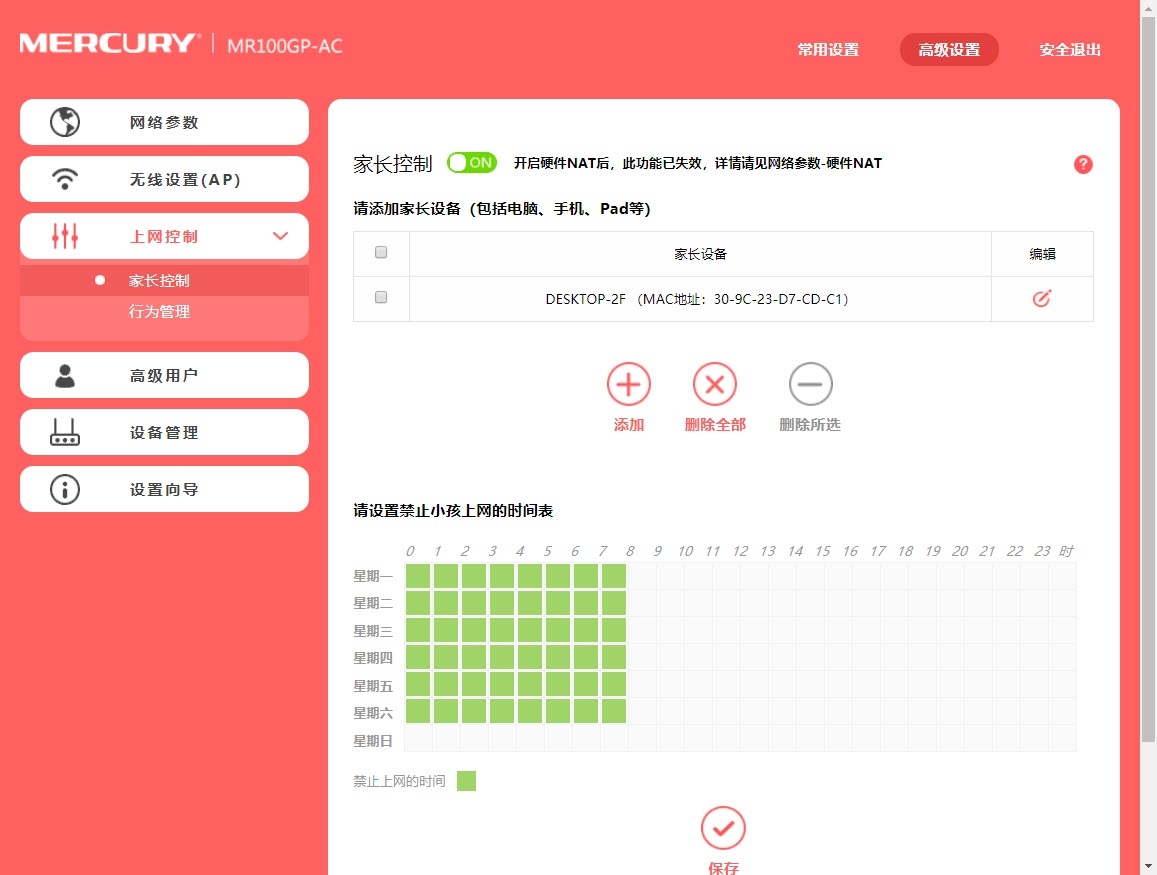Click the router icon for 设备管理
The image size is (1157, 875).
[x=65, y=432]
